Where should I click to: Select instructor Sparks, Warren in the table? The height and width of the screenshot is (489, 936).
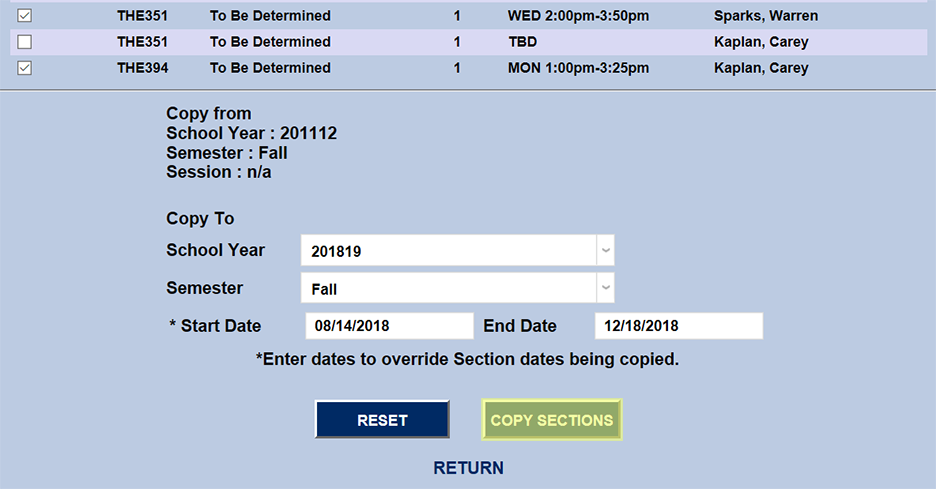pos(763,16)
